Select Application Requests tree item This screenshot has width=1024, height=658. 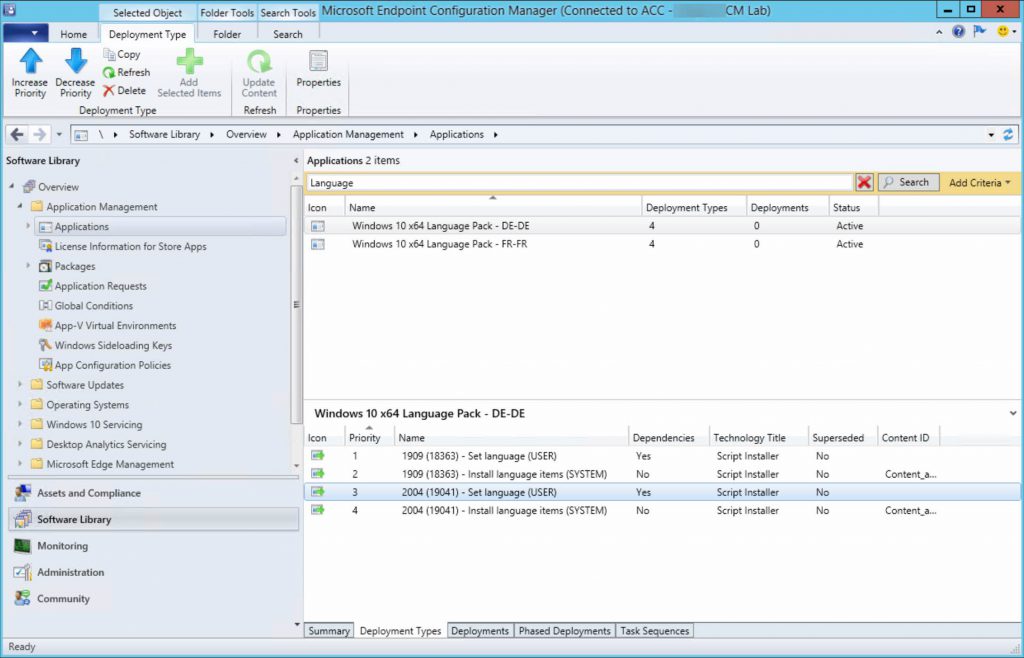click(100, 286)
